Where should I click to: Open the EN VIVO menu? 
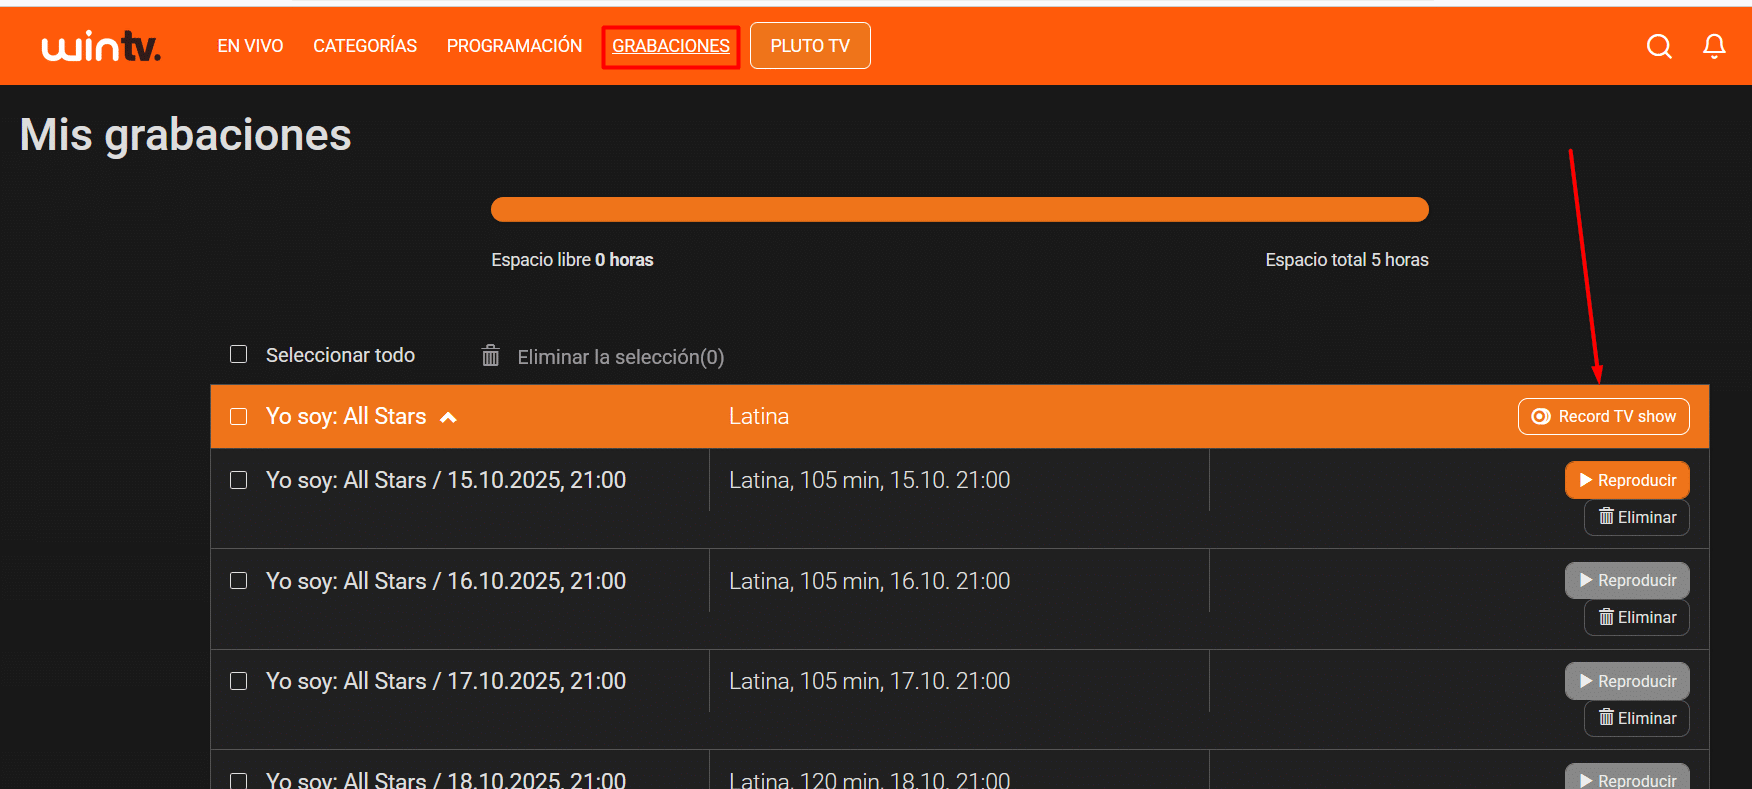[x=250, y=46]
